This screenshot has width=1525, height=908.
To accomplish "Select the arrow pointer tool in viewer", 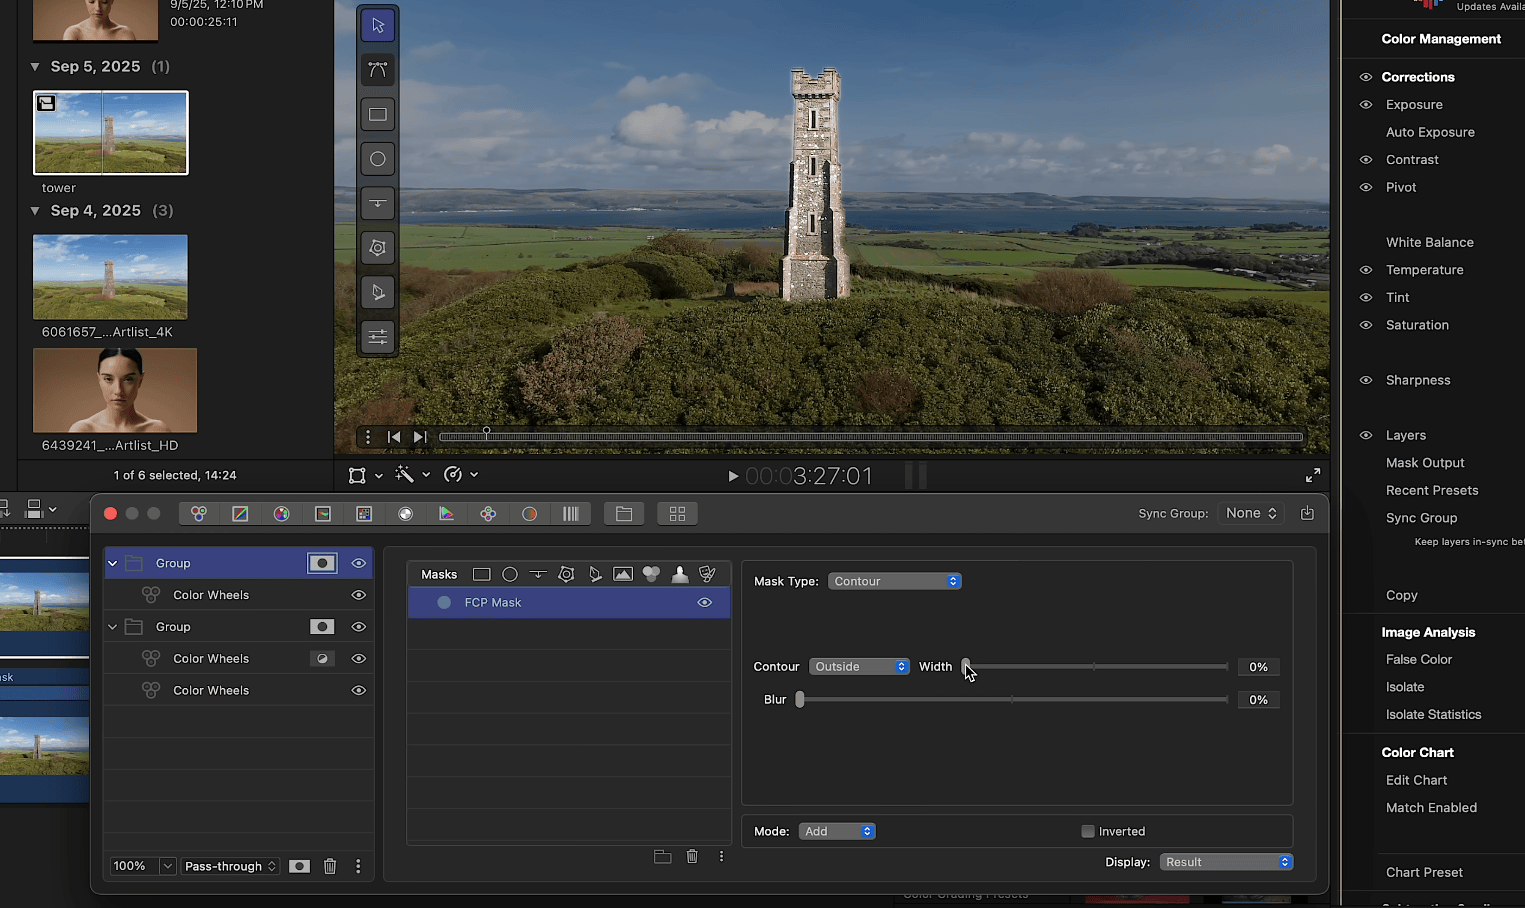I will click(377, 26).
